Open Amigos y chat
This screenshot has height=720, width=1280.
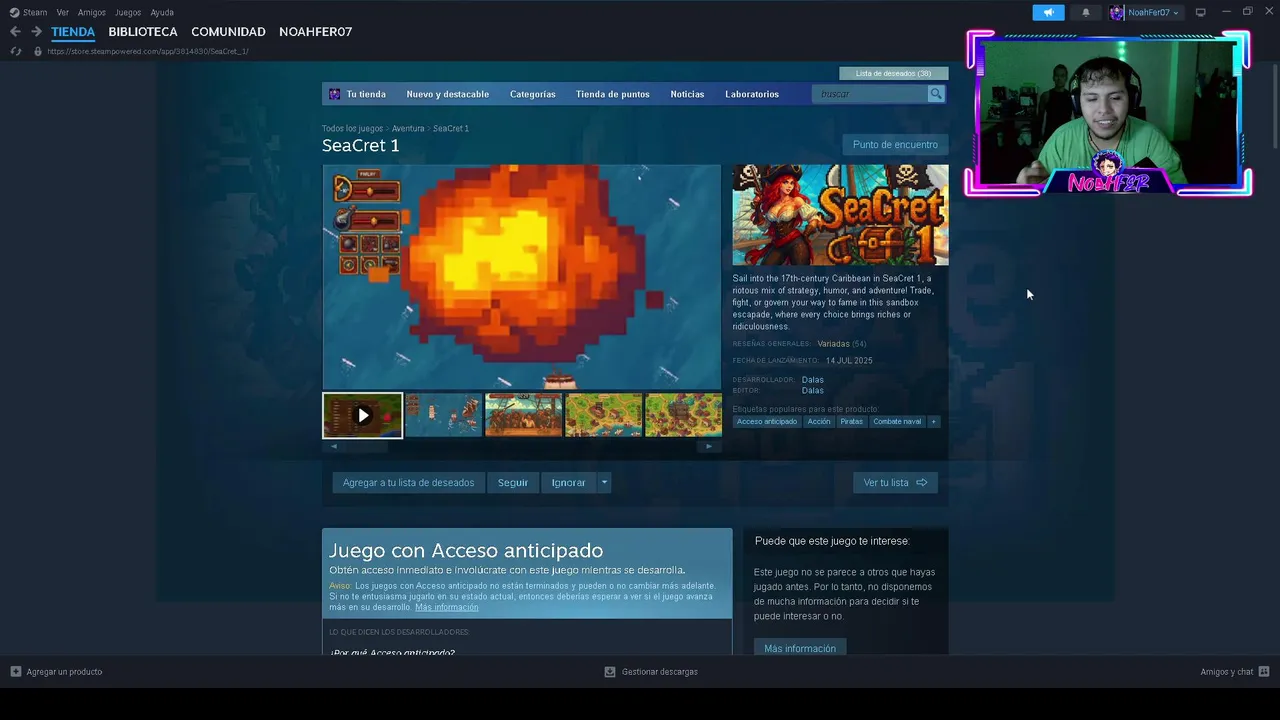pos(1235,672)
